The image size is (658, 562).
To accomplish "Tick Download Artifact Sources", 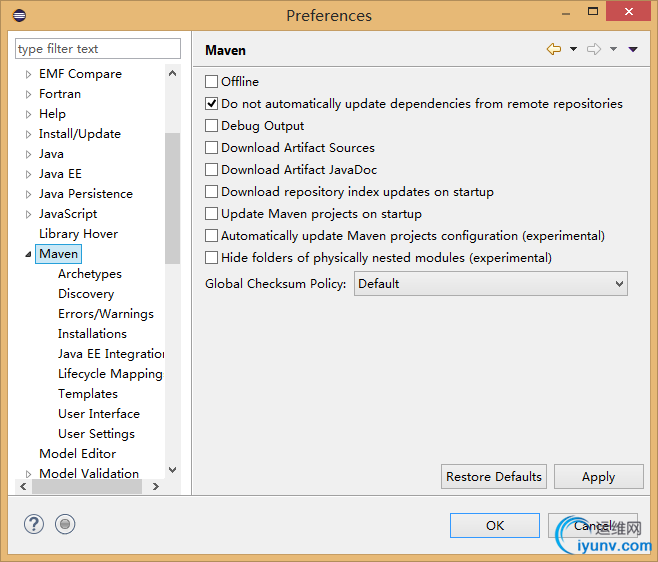I will click(x=212, y=148).
